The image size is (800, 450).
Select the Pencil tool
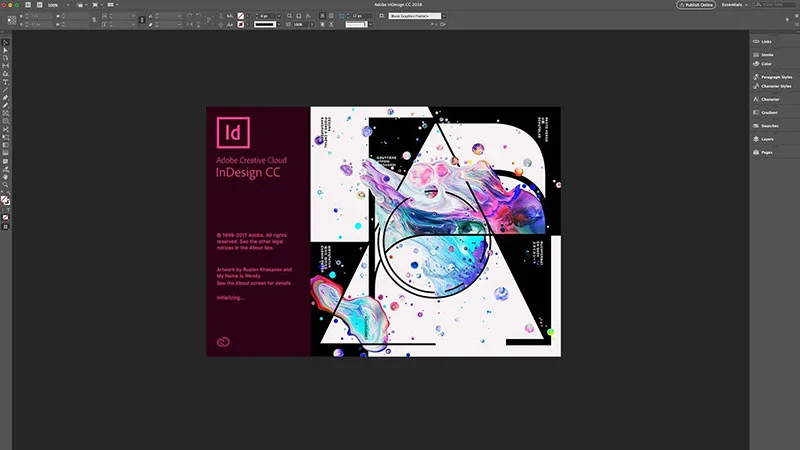[x=6, y=105]
